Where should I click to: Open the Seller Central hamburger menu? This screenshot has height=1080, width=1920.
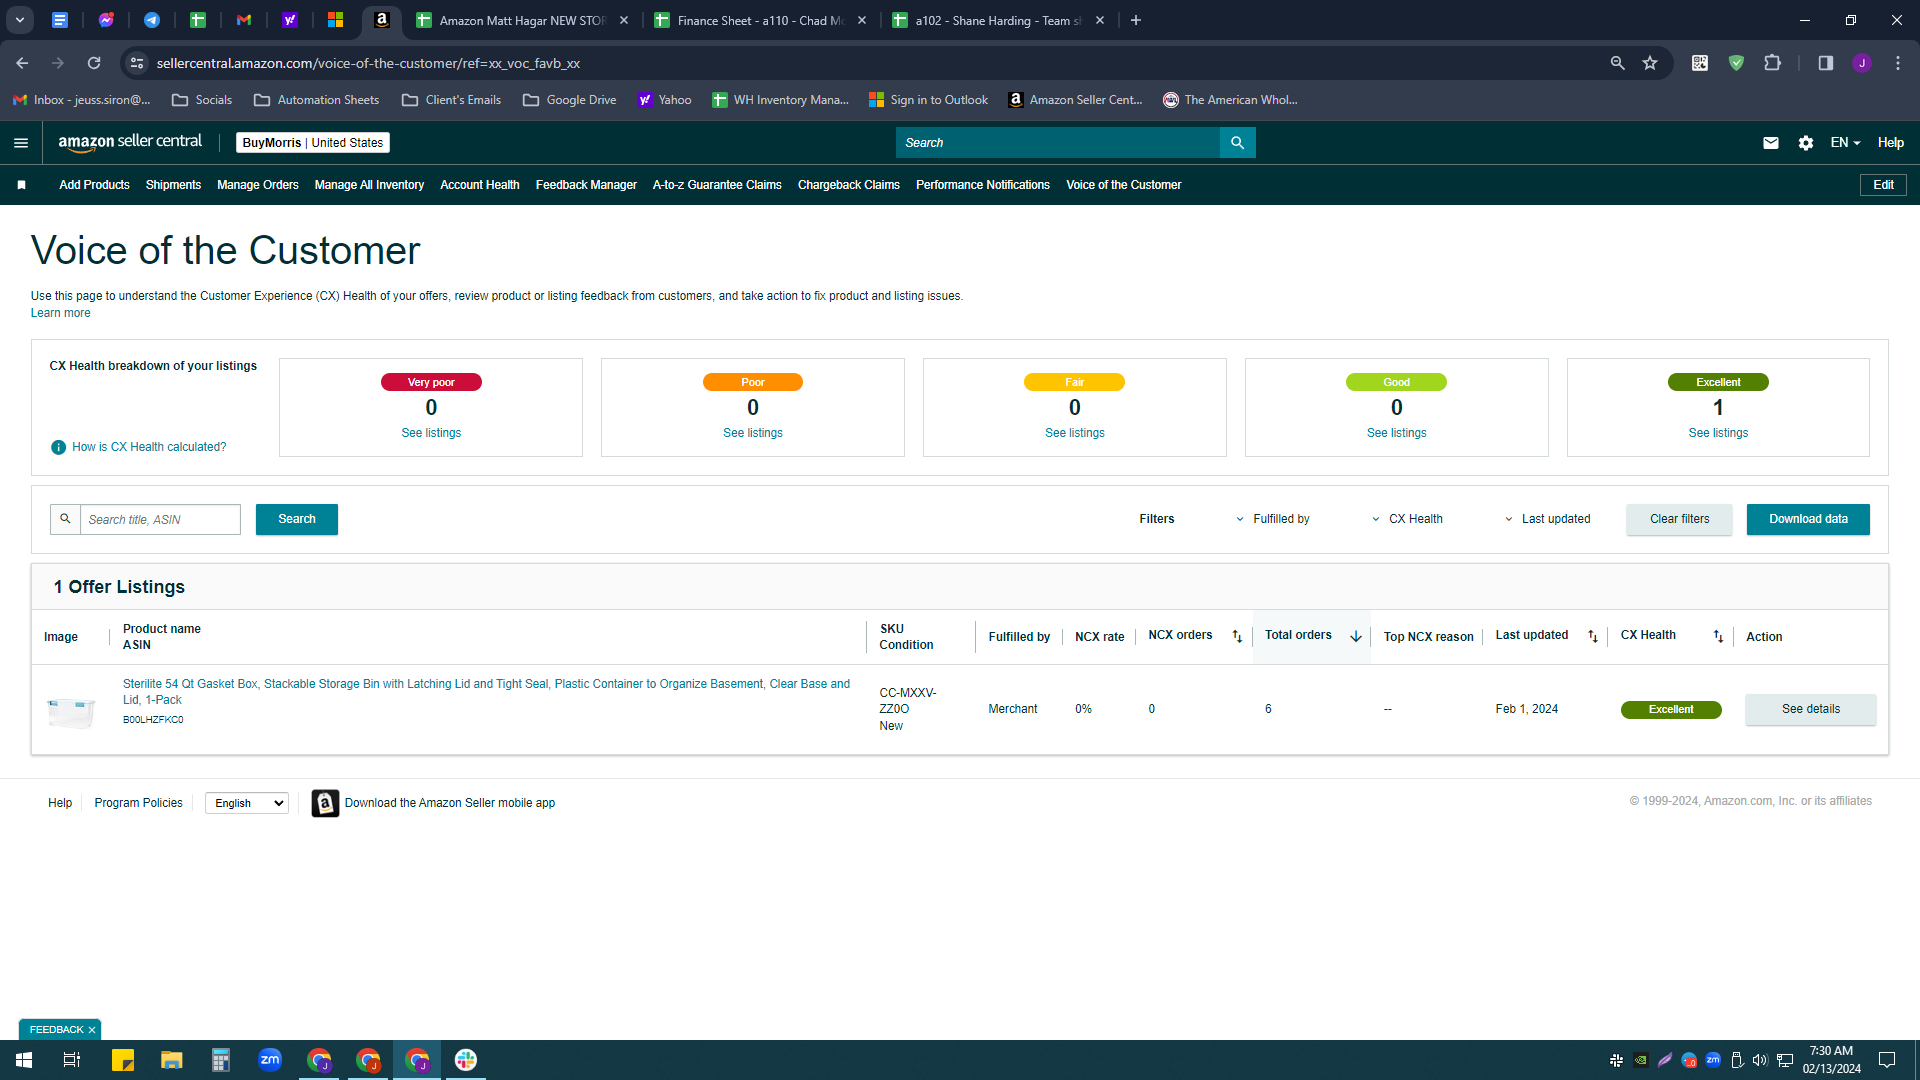tap(21, 143)
